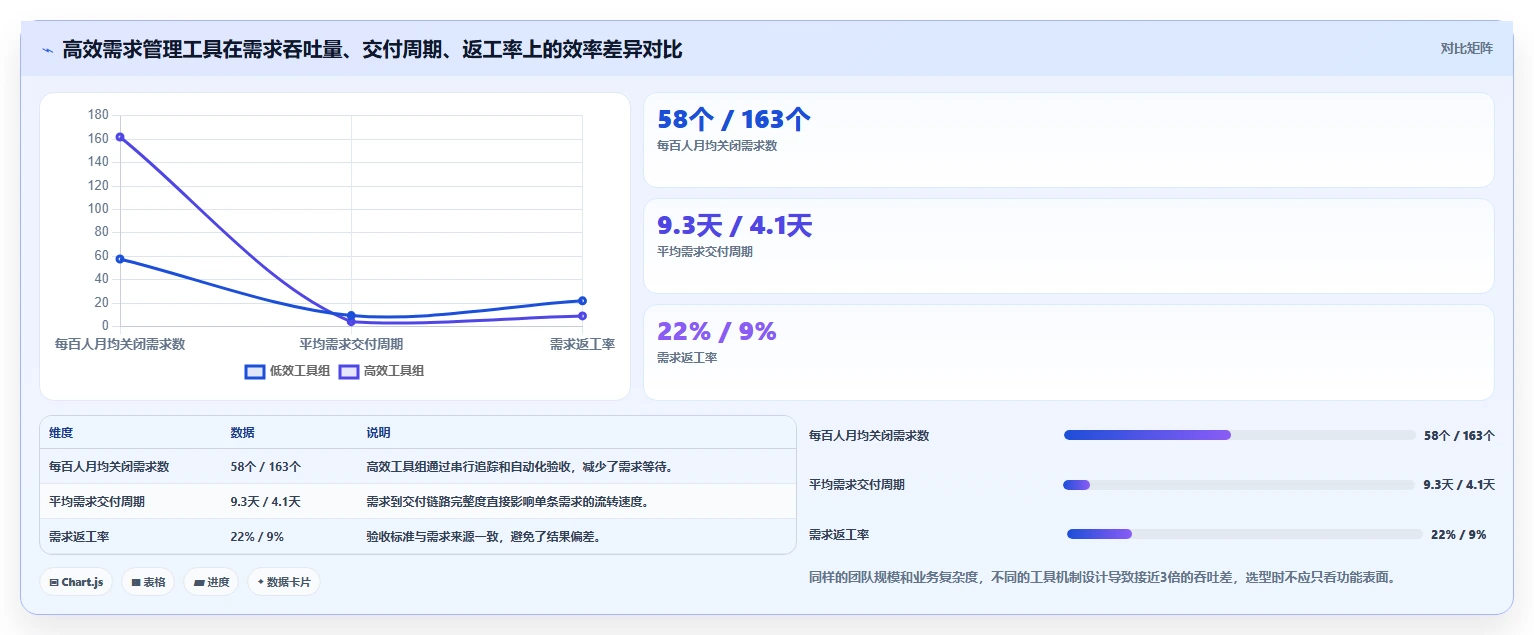Click the description starting 高效工具组通过串行追踪
Image resolution: width=1534 pixels, height=635 pixels.
[x=520, y=467]
